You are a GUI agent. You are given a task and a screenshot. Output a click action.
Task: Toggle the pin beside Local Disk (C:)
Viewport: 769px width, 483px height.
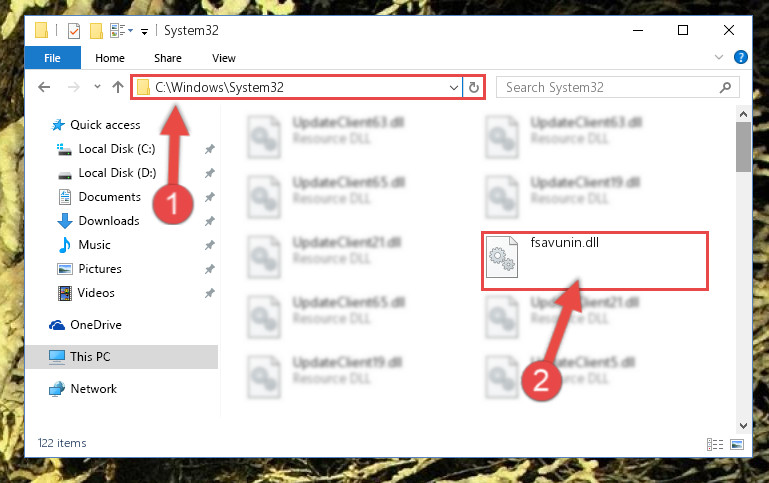pyautogui.click(x=209, y=149)
